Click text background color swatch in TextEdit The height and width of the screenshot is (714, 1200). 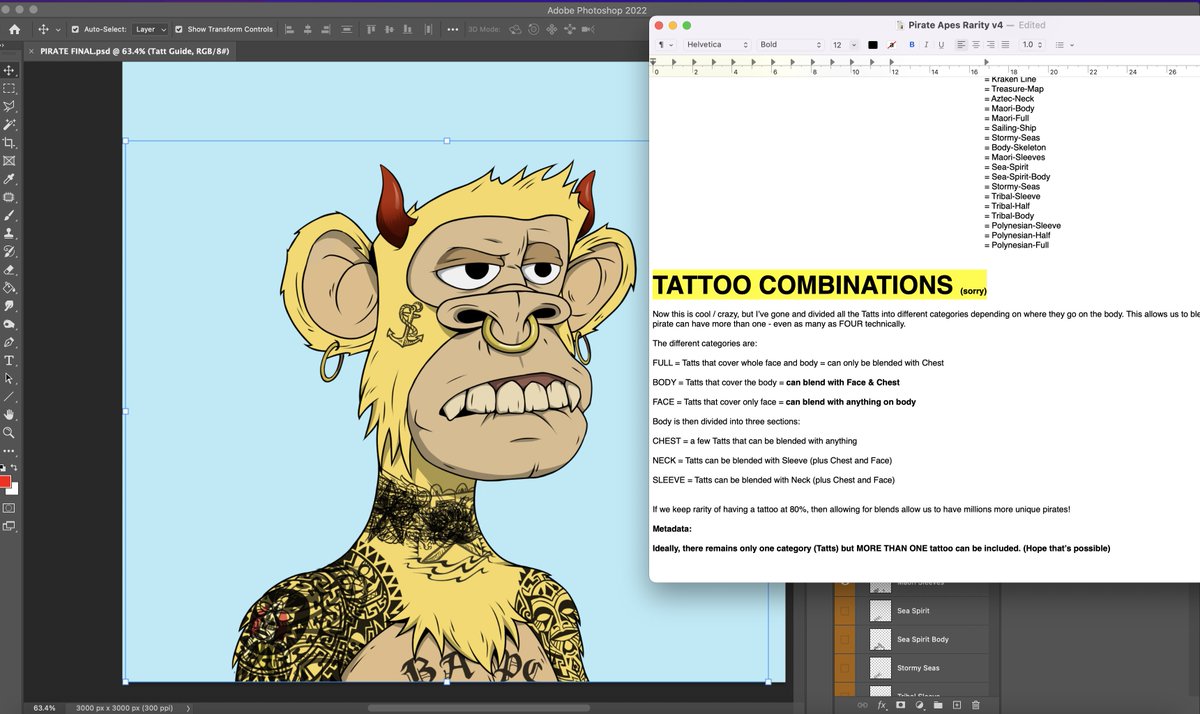891,44
